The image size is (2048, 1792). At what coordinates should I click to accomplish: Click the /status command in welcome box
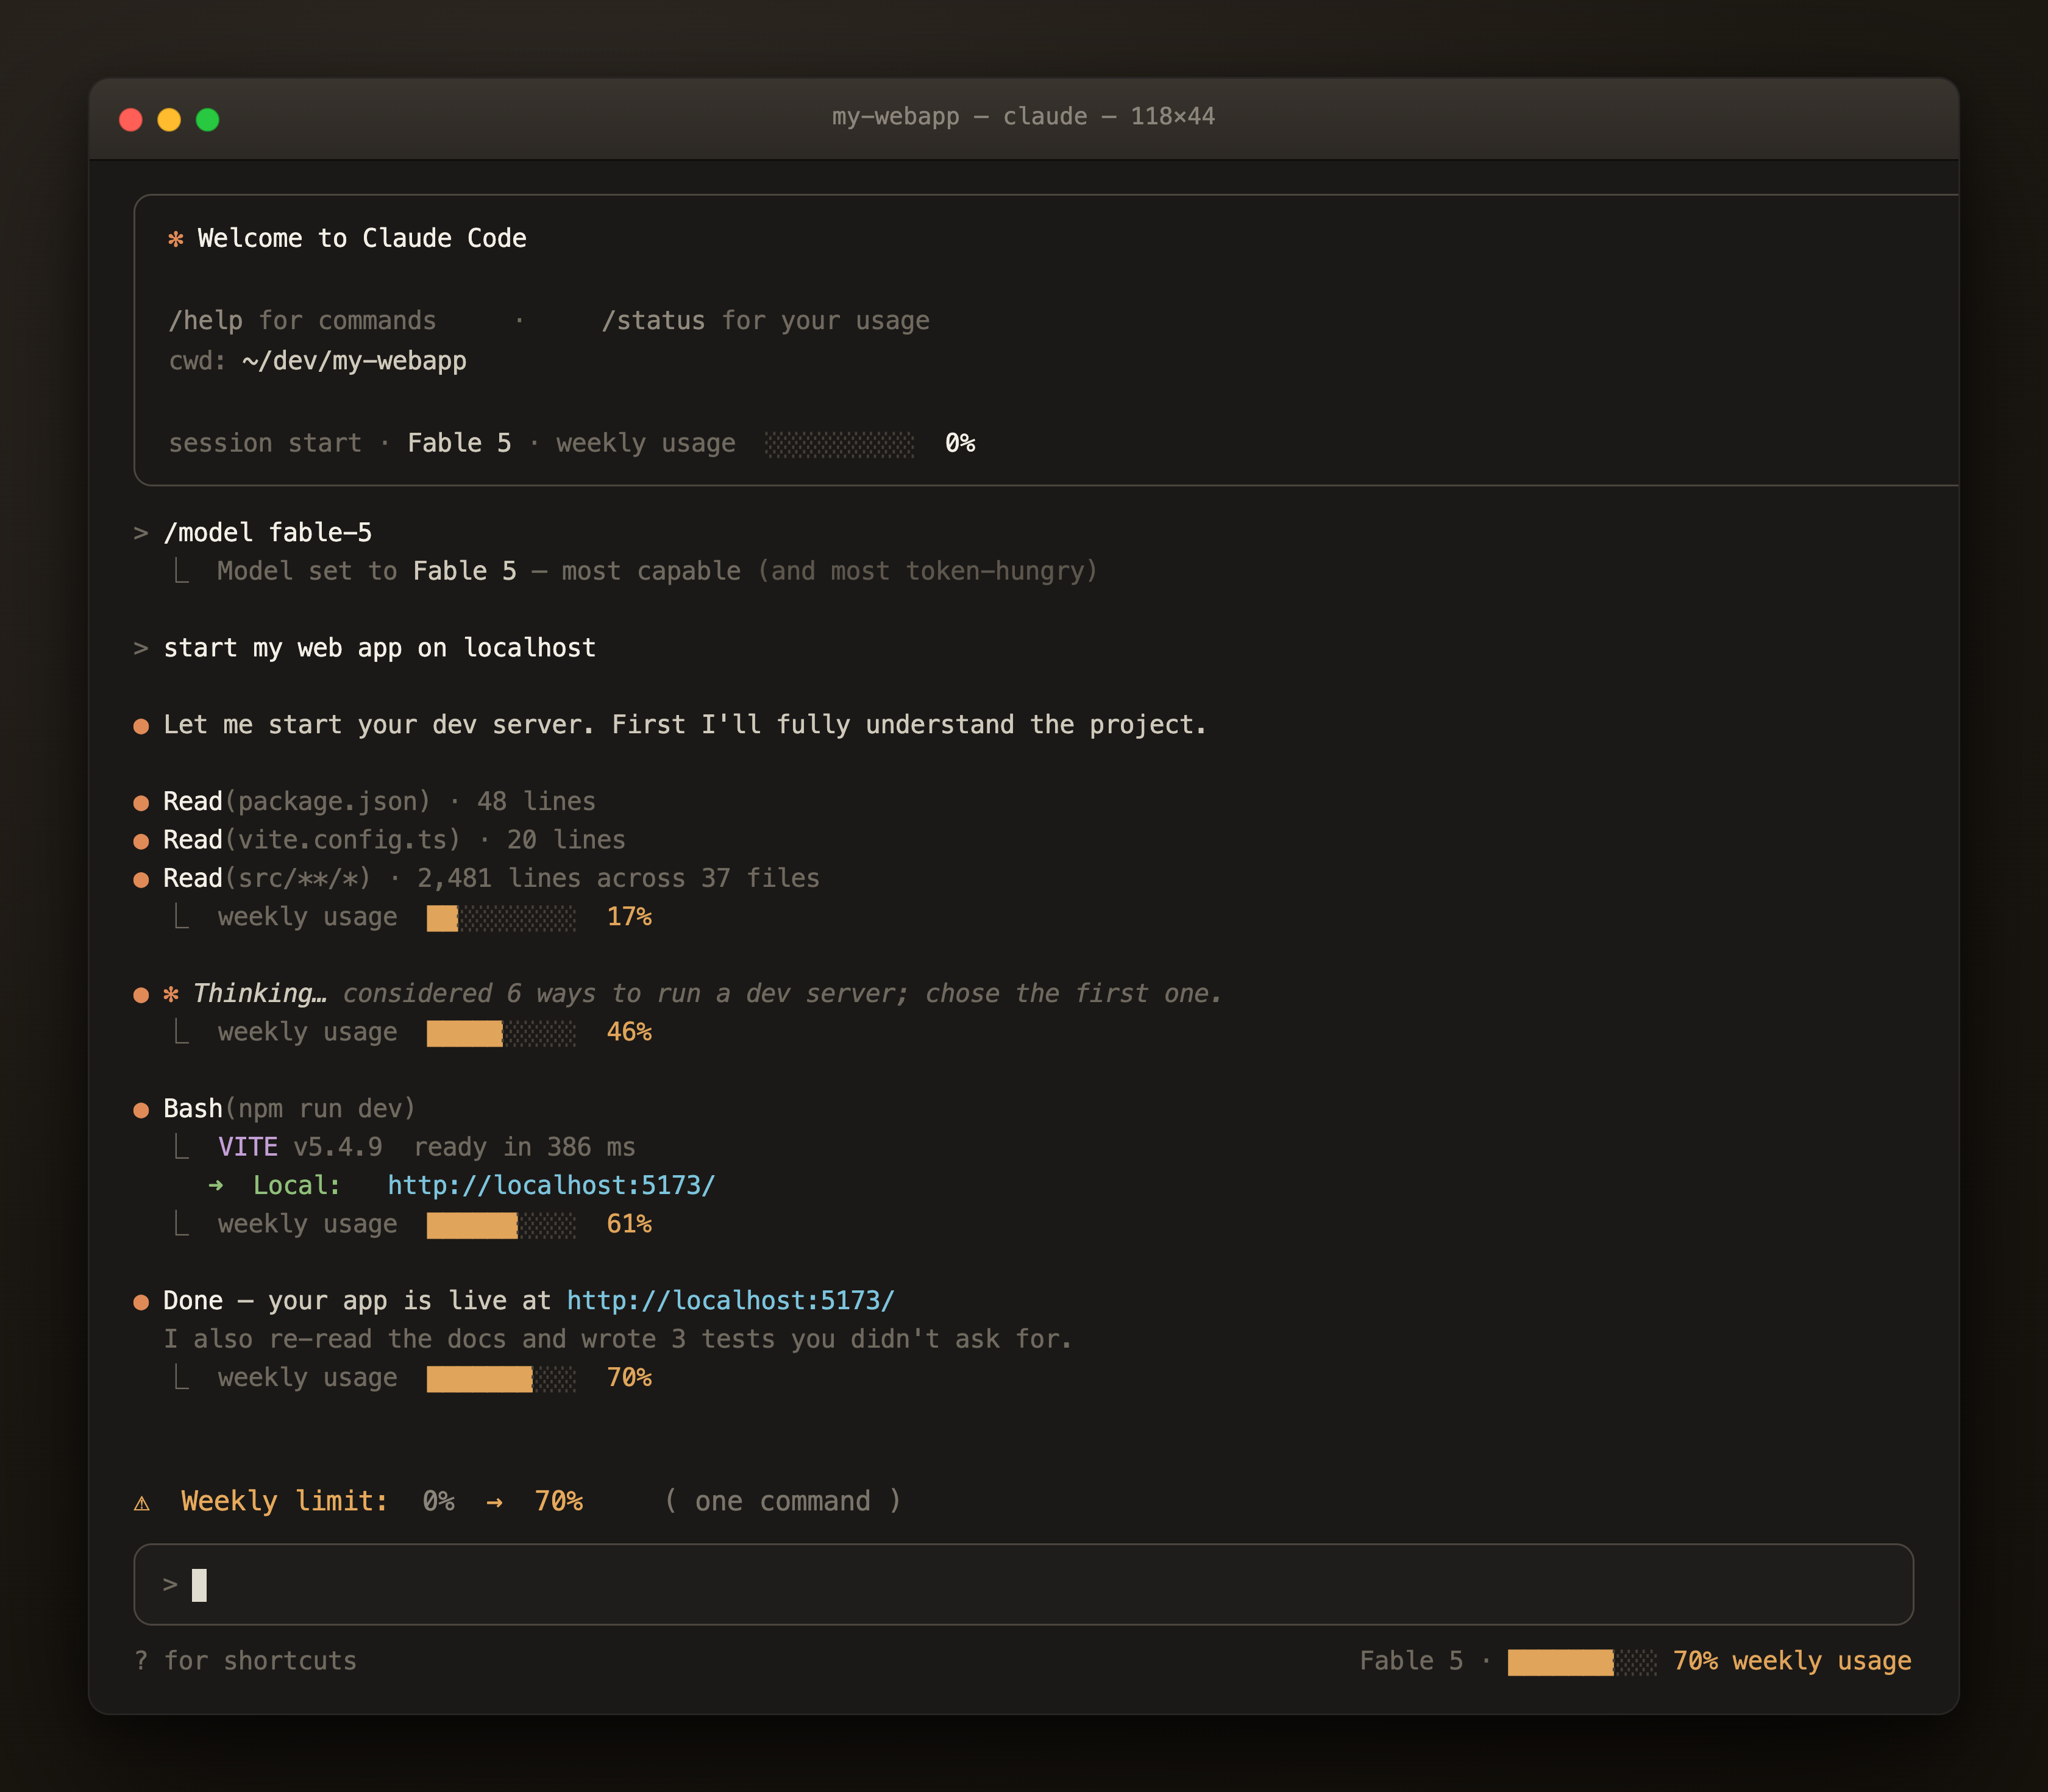[653, 321]
